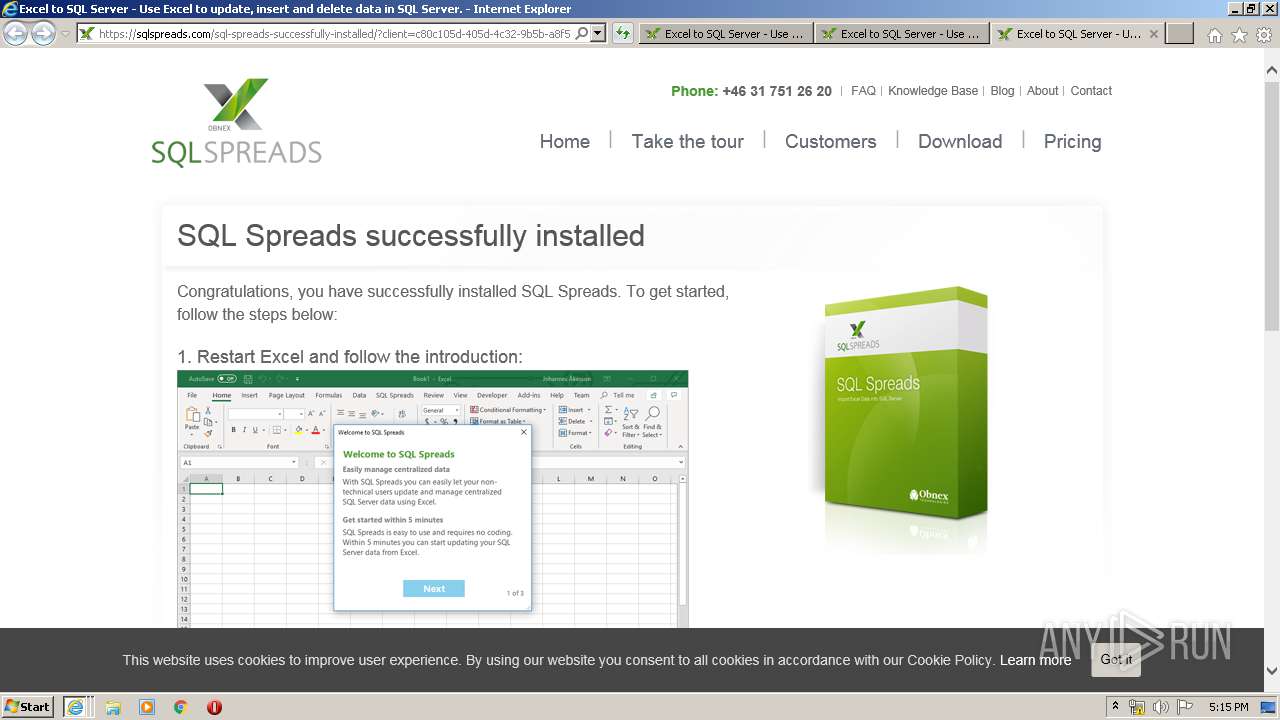Open the IE Home icon
Screen dimensions: 1280x720
(1214, 35)
